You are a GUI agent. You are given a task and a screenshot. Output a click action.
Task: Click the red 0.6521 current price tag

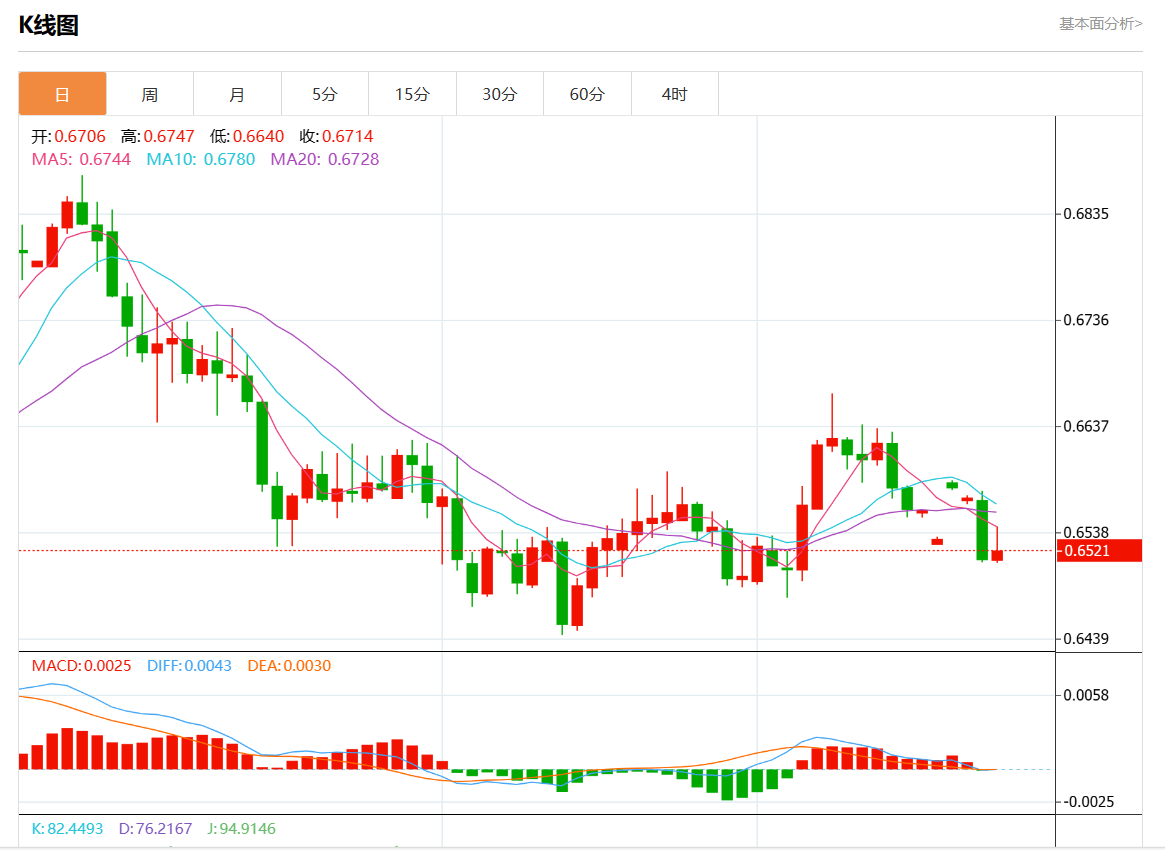(1100, 550)
